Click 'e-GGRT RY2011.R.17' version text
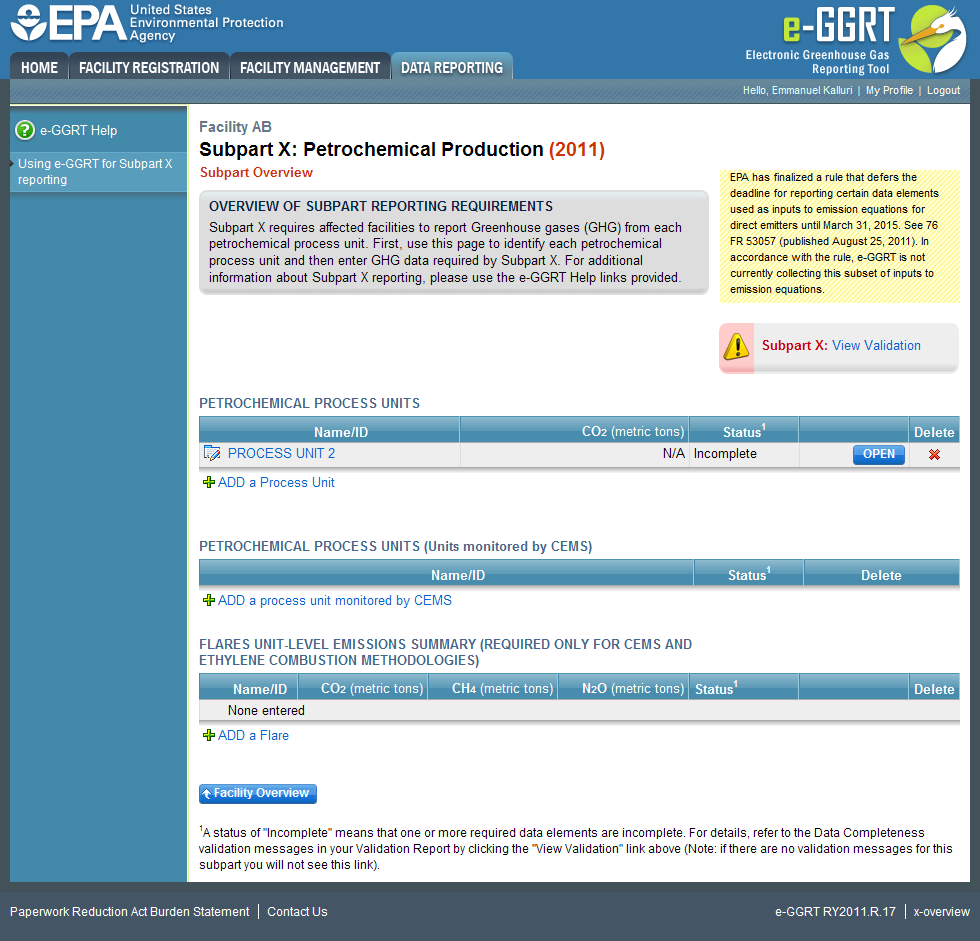 click(x=836, y=912)
